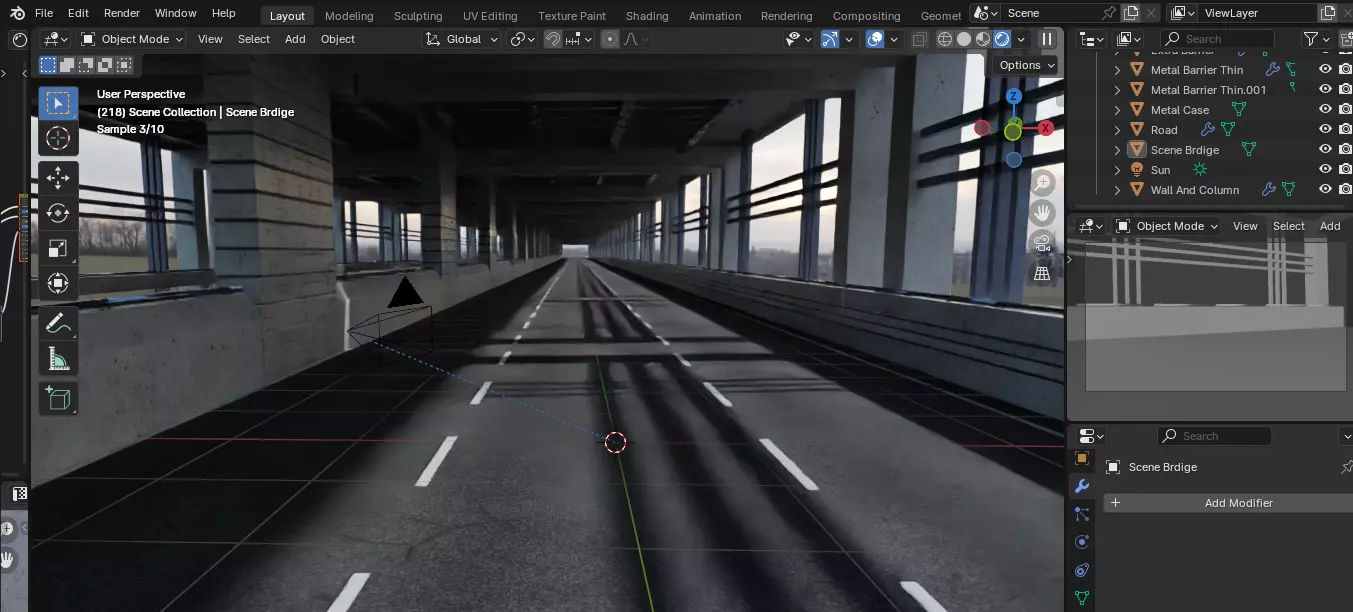The height and width of the screenshot is (612, 1353).
Task: Toggle camera view icon in viewport
Action: pyautogui.click(x=1043, y=242)
